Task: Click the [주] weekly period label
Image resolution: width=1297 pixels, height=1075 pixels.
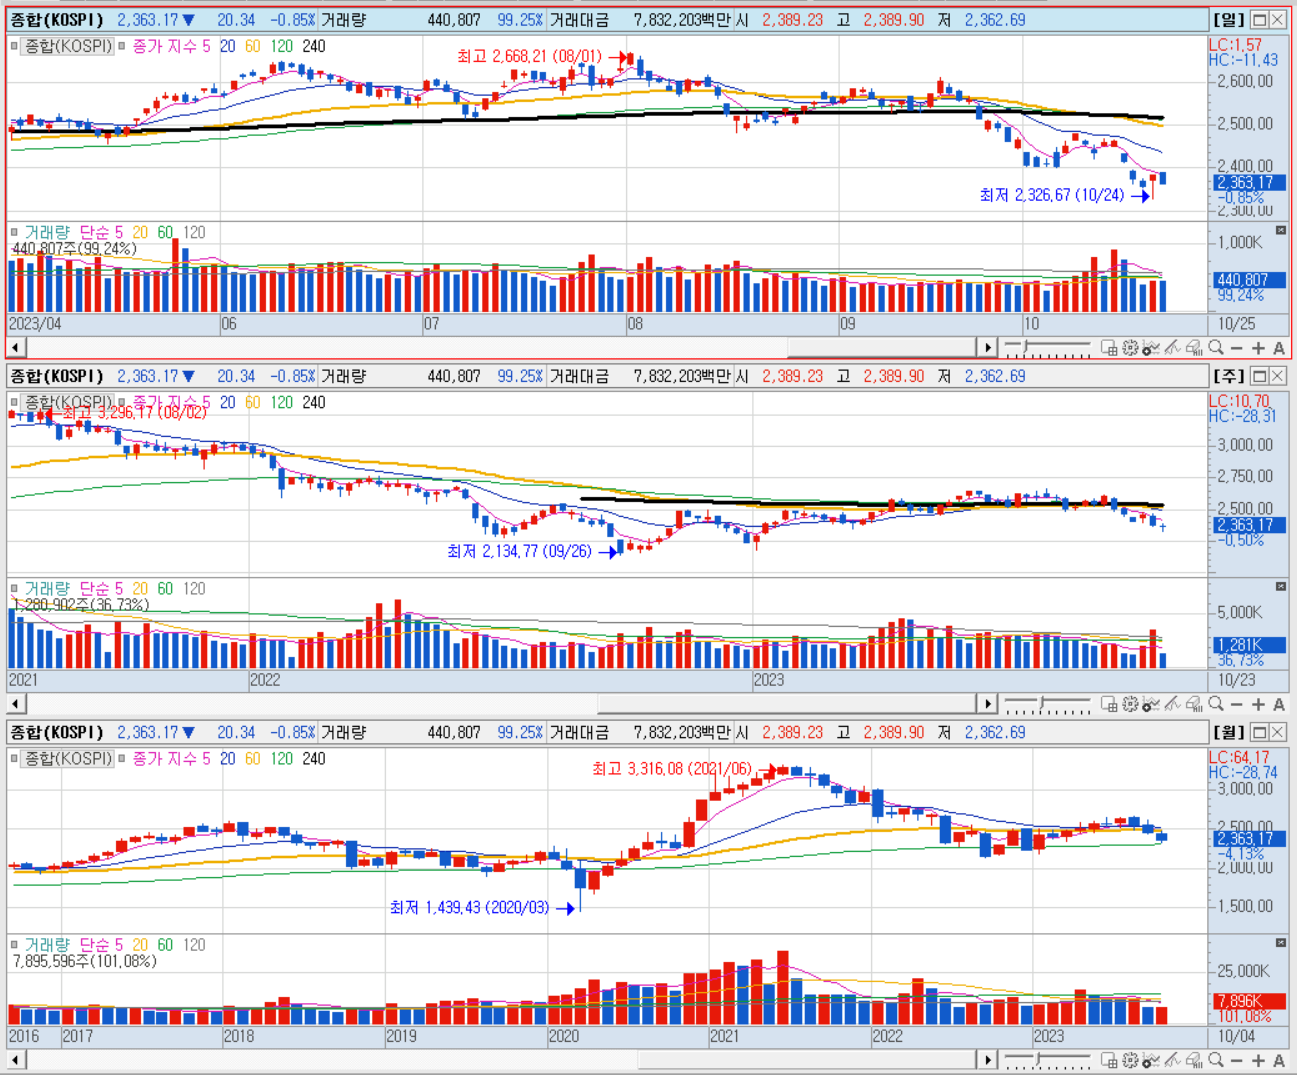Action: 1229,376
